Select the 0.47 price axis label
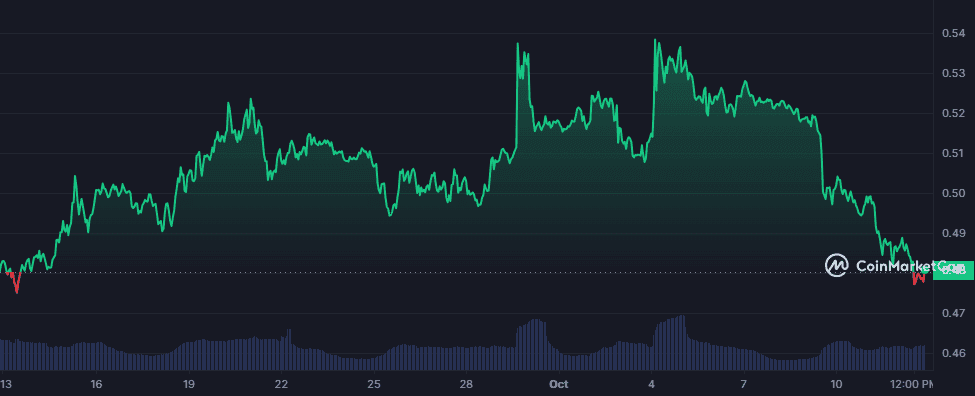The width and height of the screenshot is (975, 396). click(x=955, y=313)
